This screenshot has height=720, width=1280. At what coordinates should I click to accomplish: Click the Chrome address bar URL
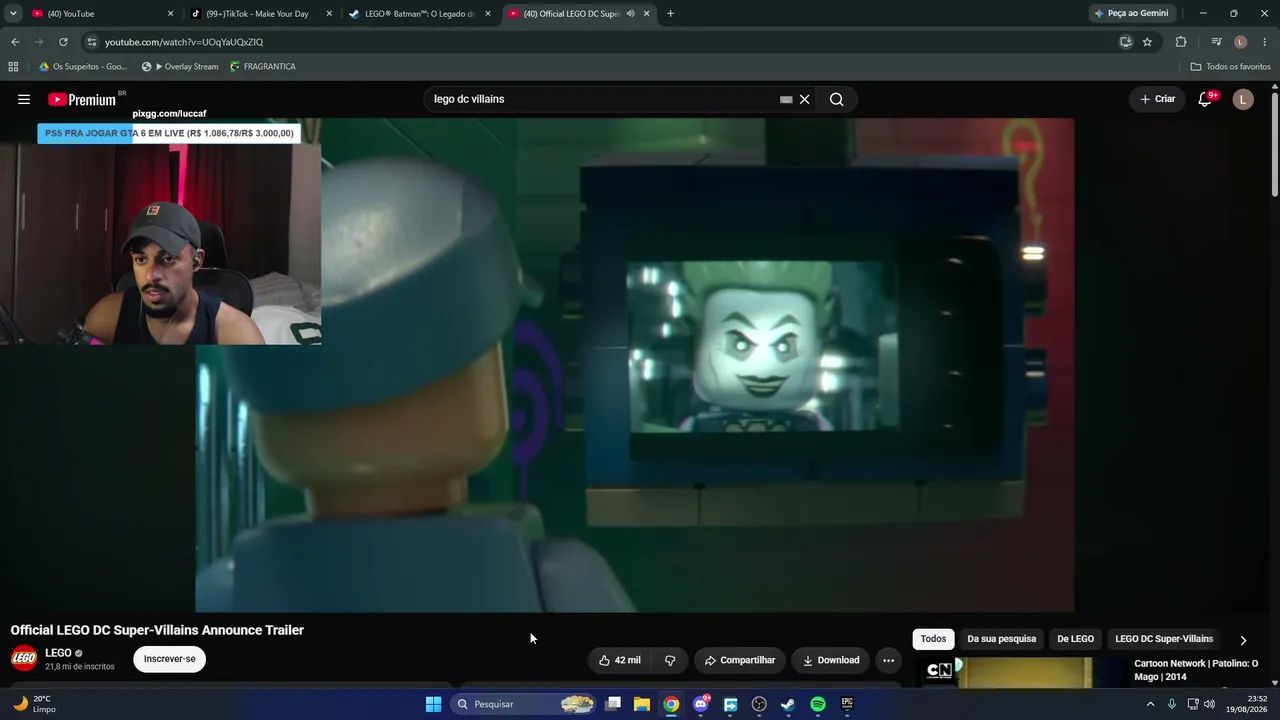(x=184, y=42)
